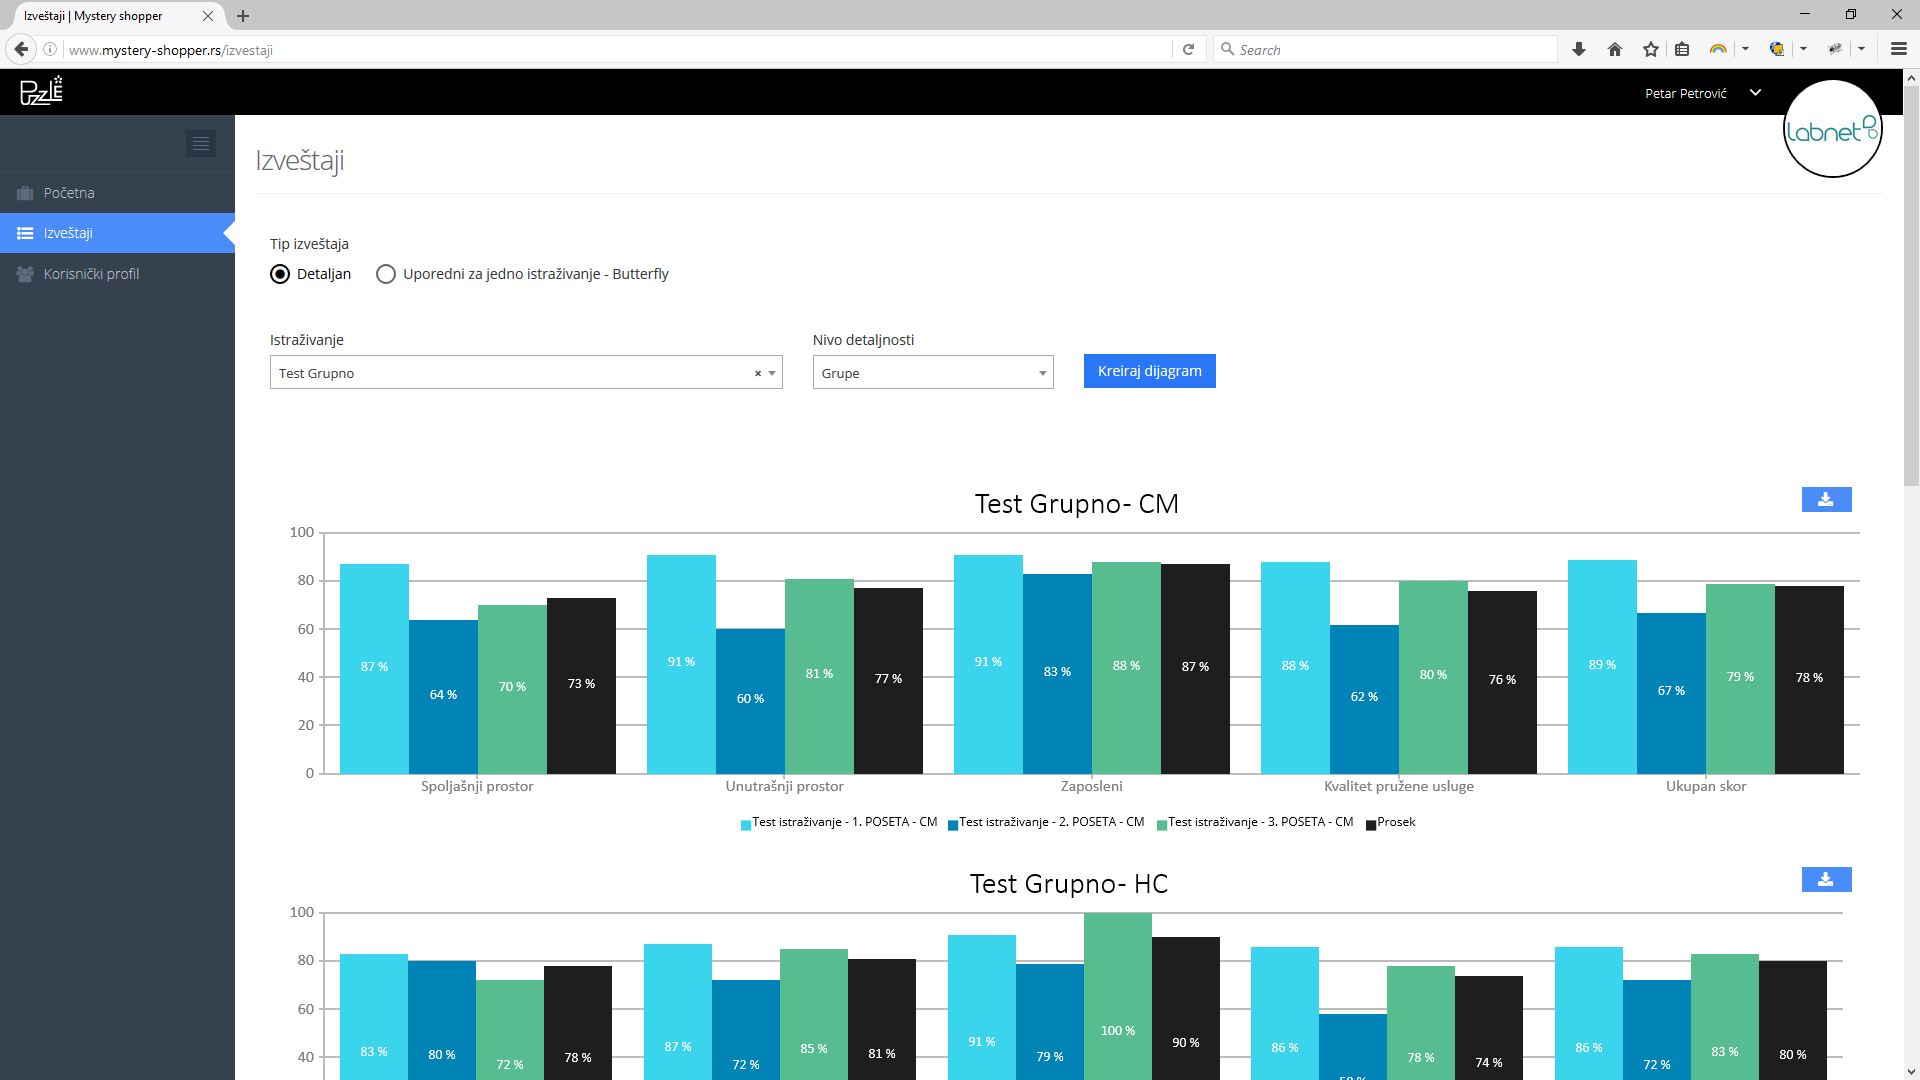The width and height of the screenshot is (1920, 1080).
Task: Click the Test Grupno- HC chart title
Action: coord(1069,884)
